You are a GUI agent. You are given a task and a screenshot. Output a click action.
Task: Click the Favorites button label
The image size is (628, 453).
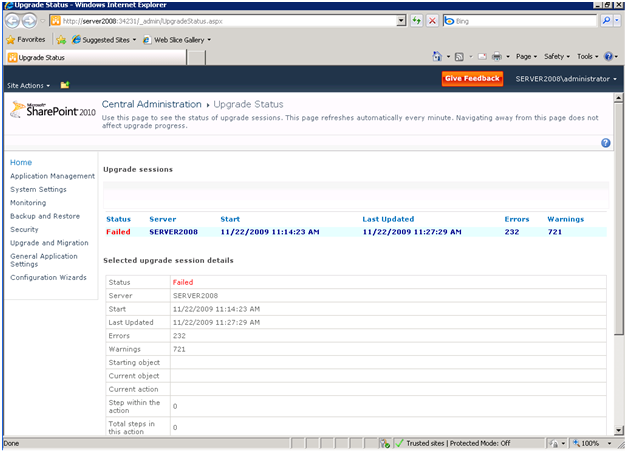(x=31, y=40)
